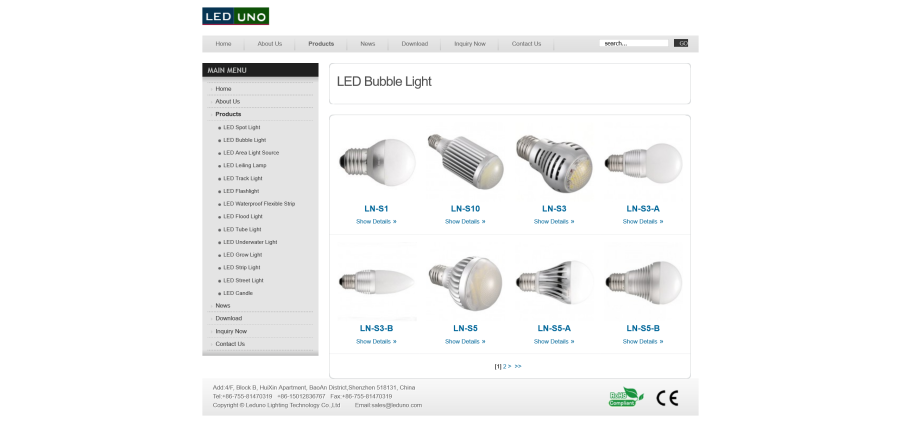Jump to last page with >> link
This screenshot has height=448, width=900.
pyautogui.click(x=518, y=366)
